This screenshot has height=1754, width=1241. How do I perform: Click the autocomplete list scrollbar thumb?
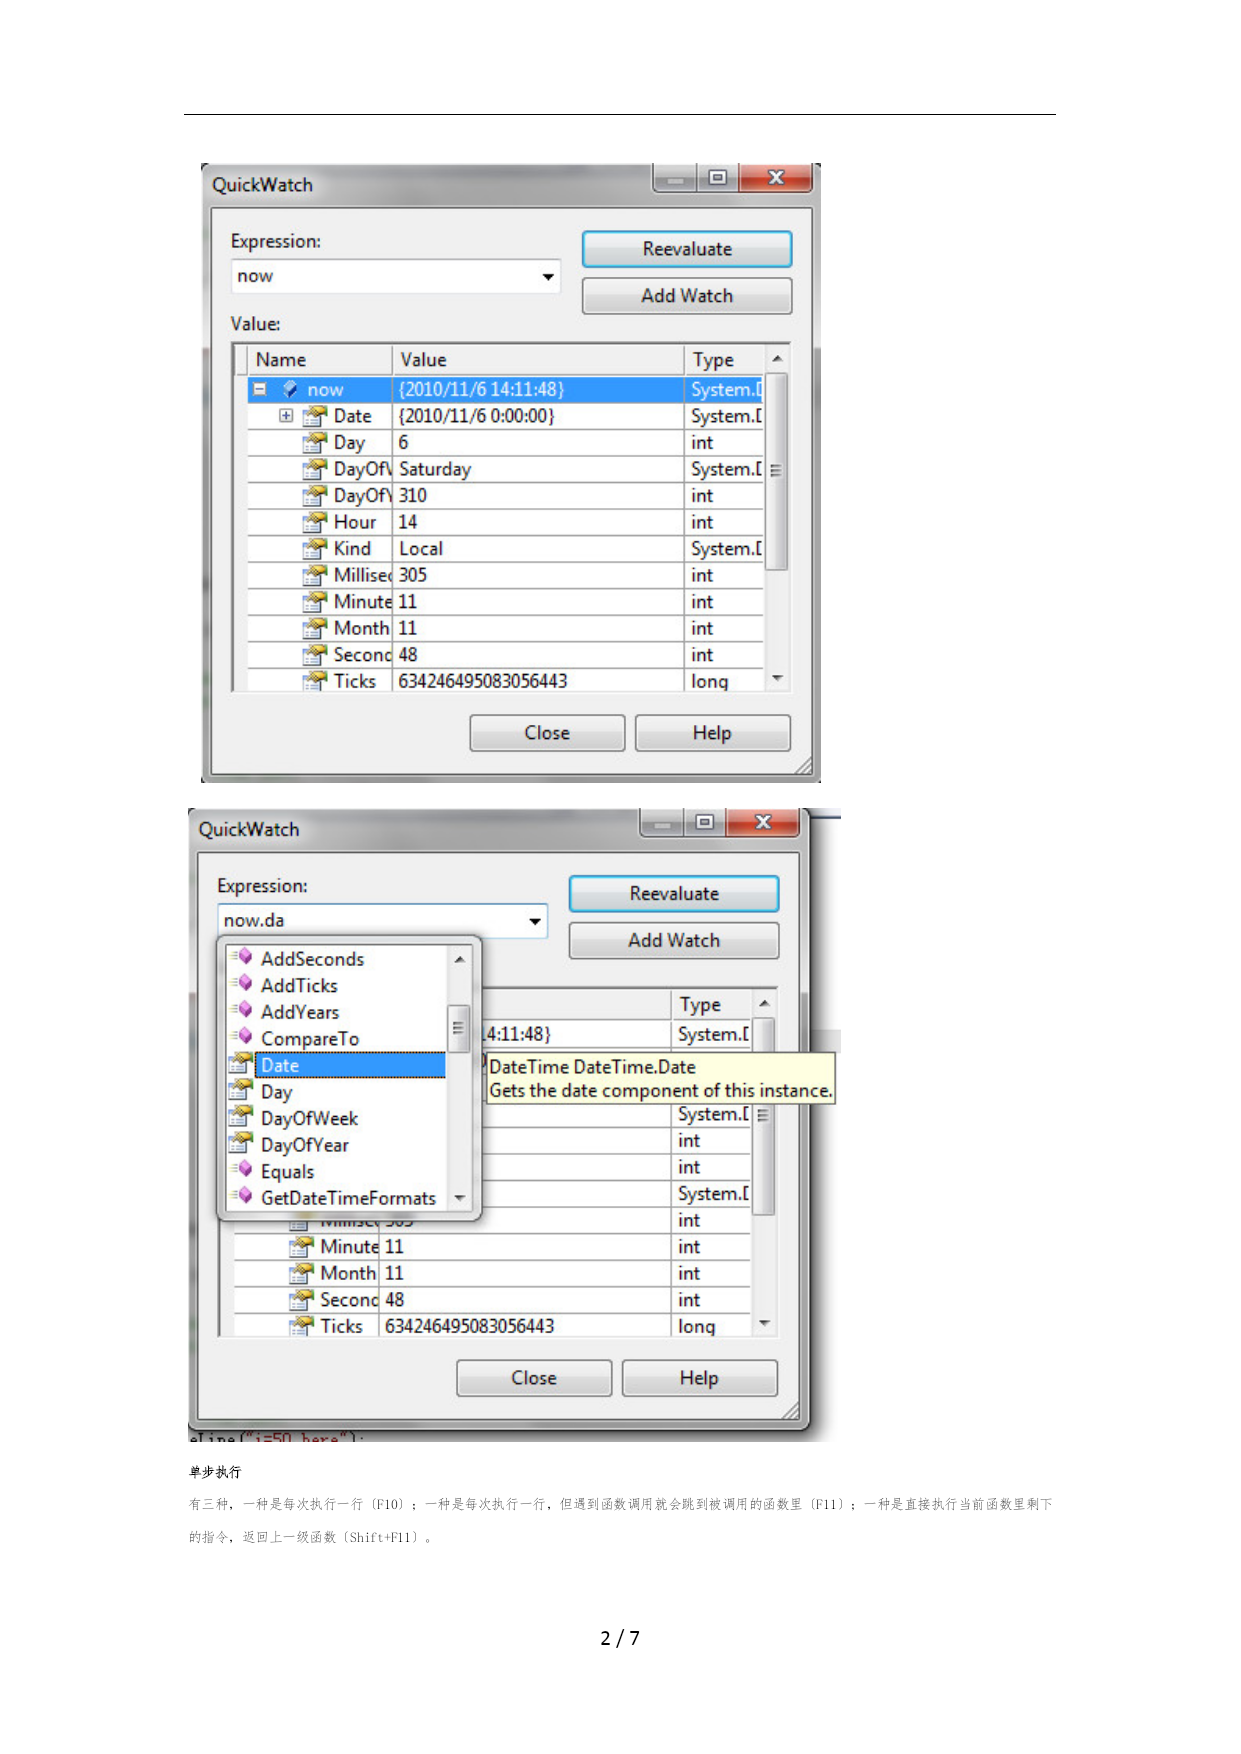click(x=459, y=1029)
